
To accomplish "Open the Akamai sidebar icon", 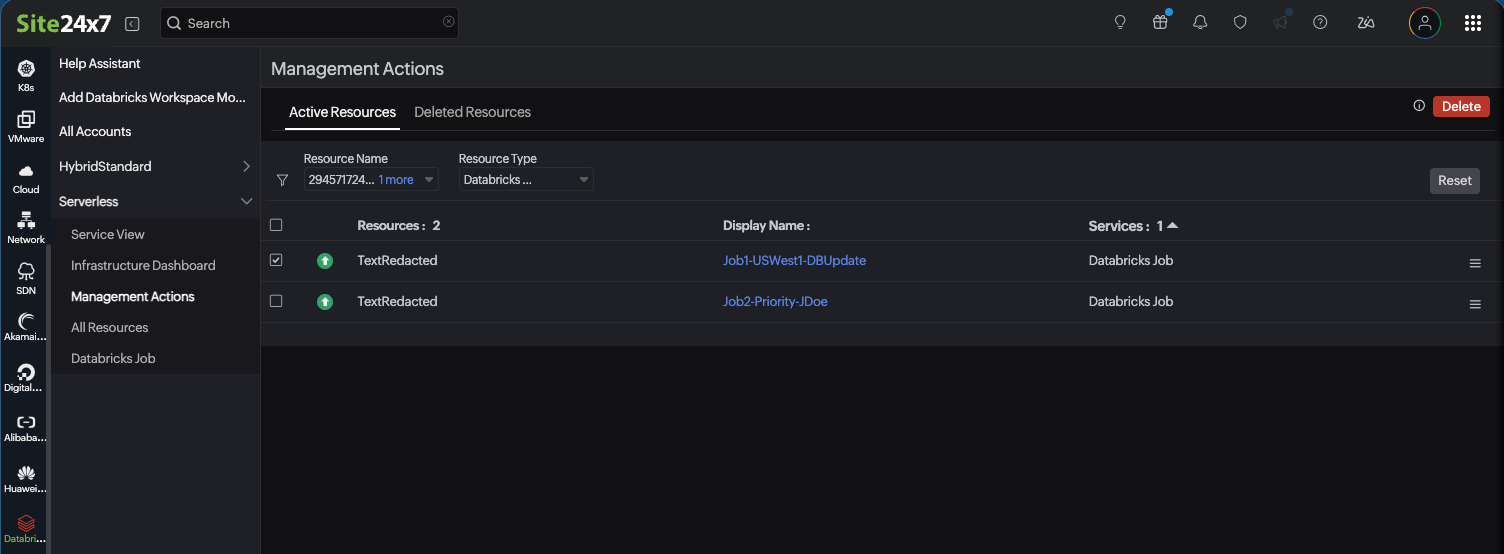I will 26,327.
